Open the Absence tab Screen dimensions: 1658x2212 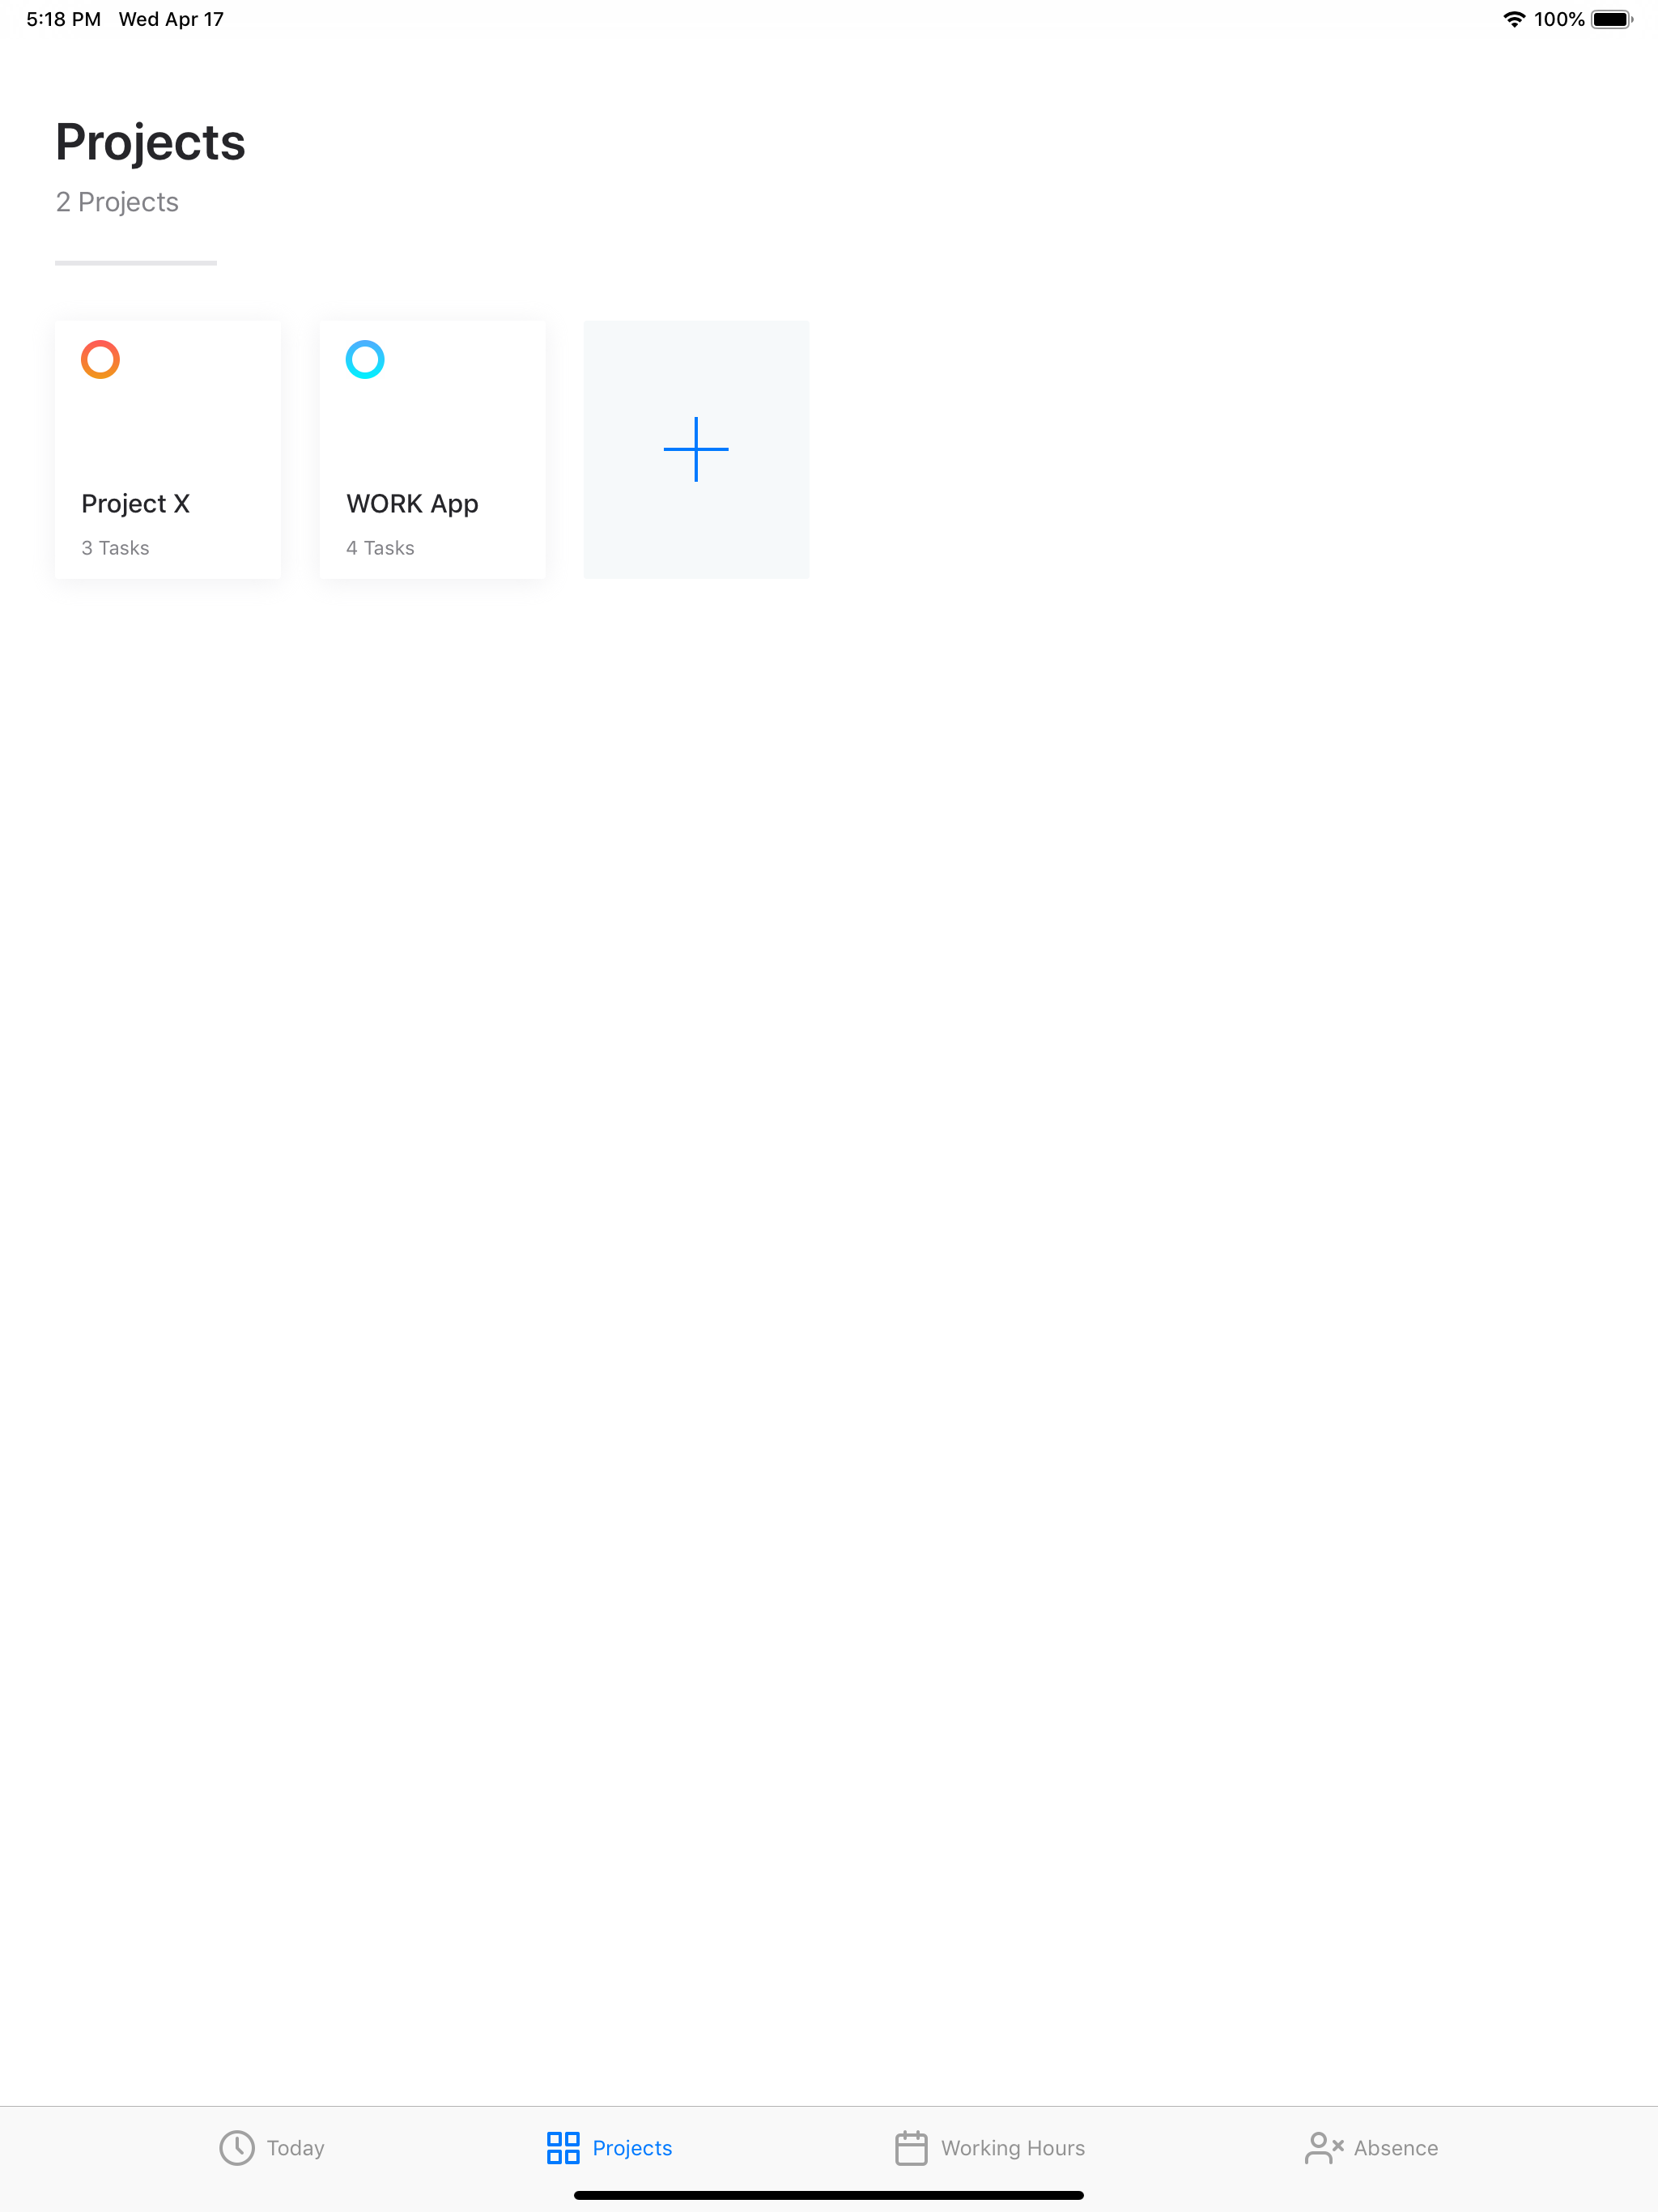(1371, 2147)
